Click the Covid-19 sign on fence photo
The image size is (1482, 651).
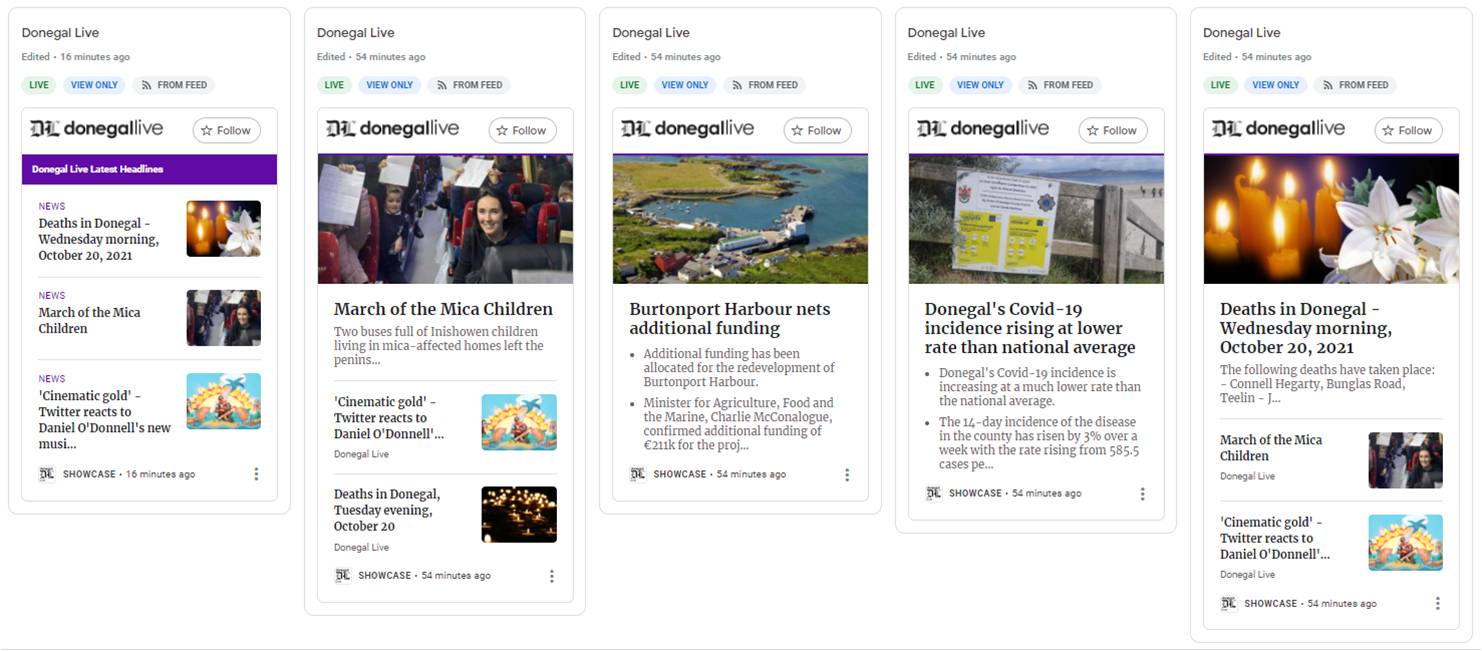point(1036,219)
